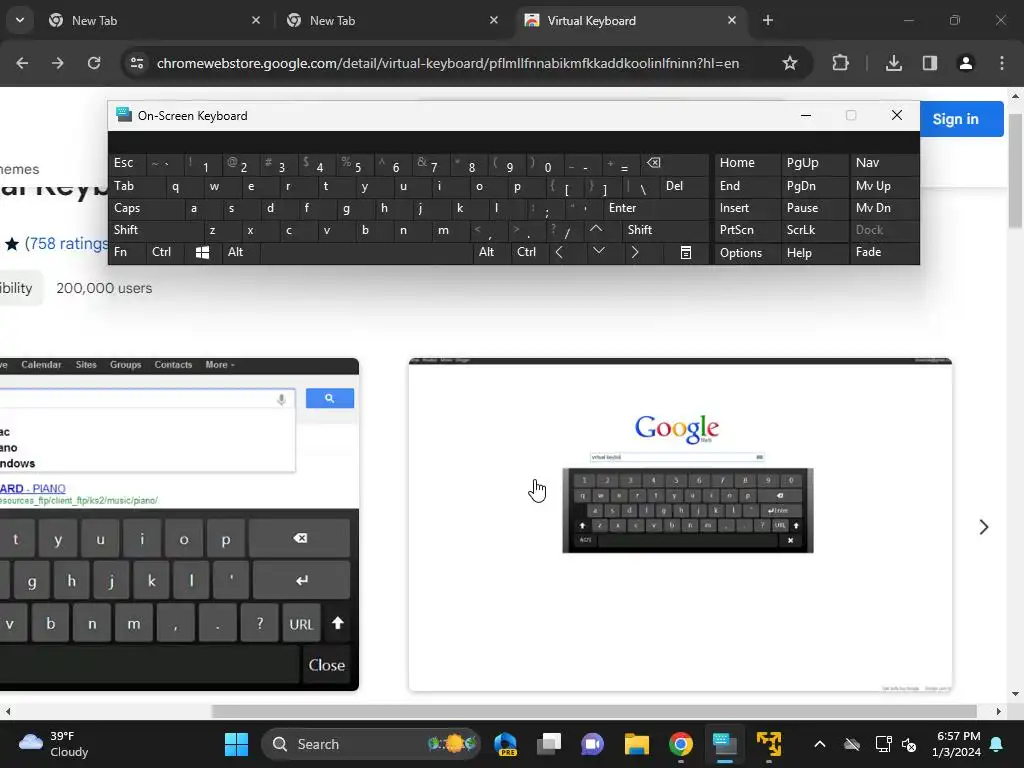
Task: Show hidden system tray icons chevron
Action: [x=820, y=744]
